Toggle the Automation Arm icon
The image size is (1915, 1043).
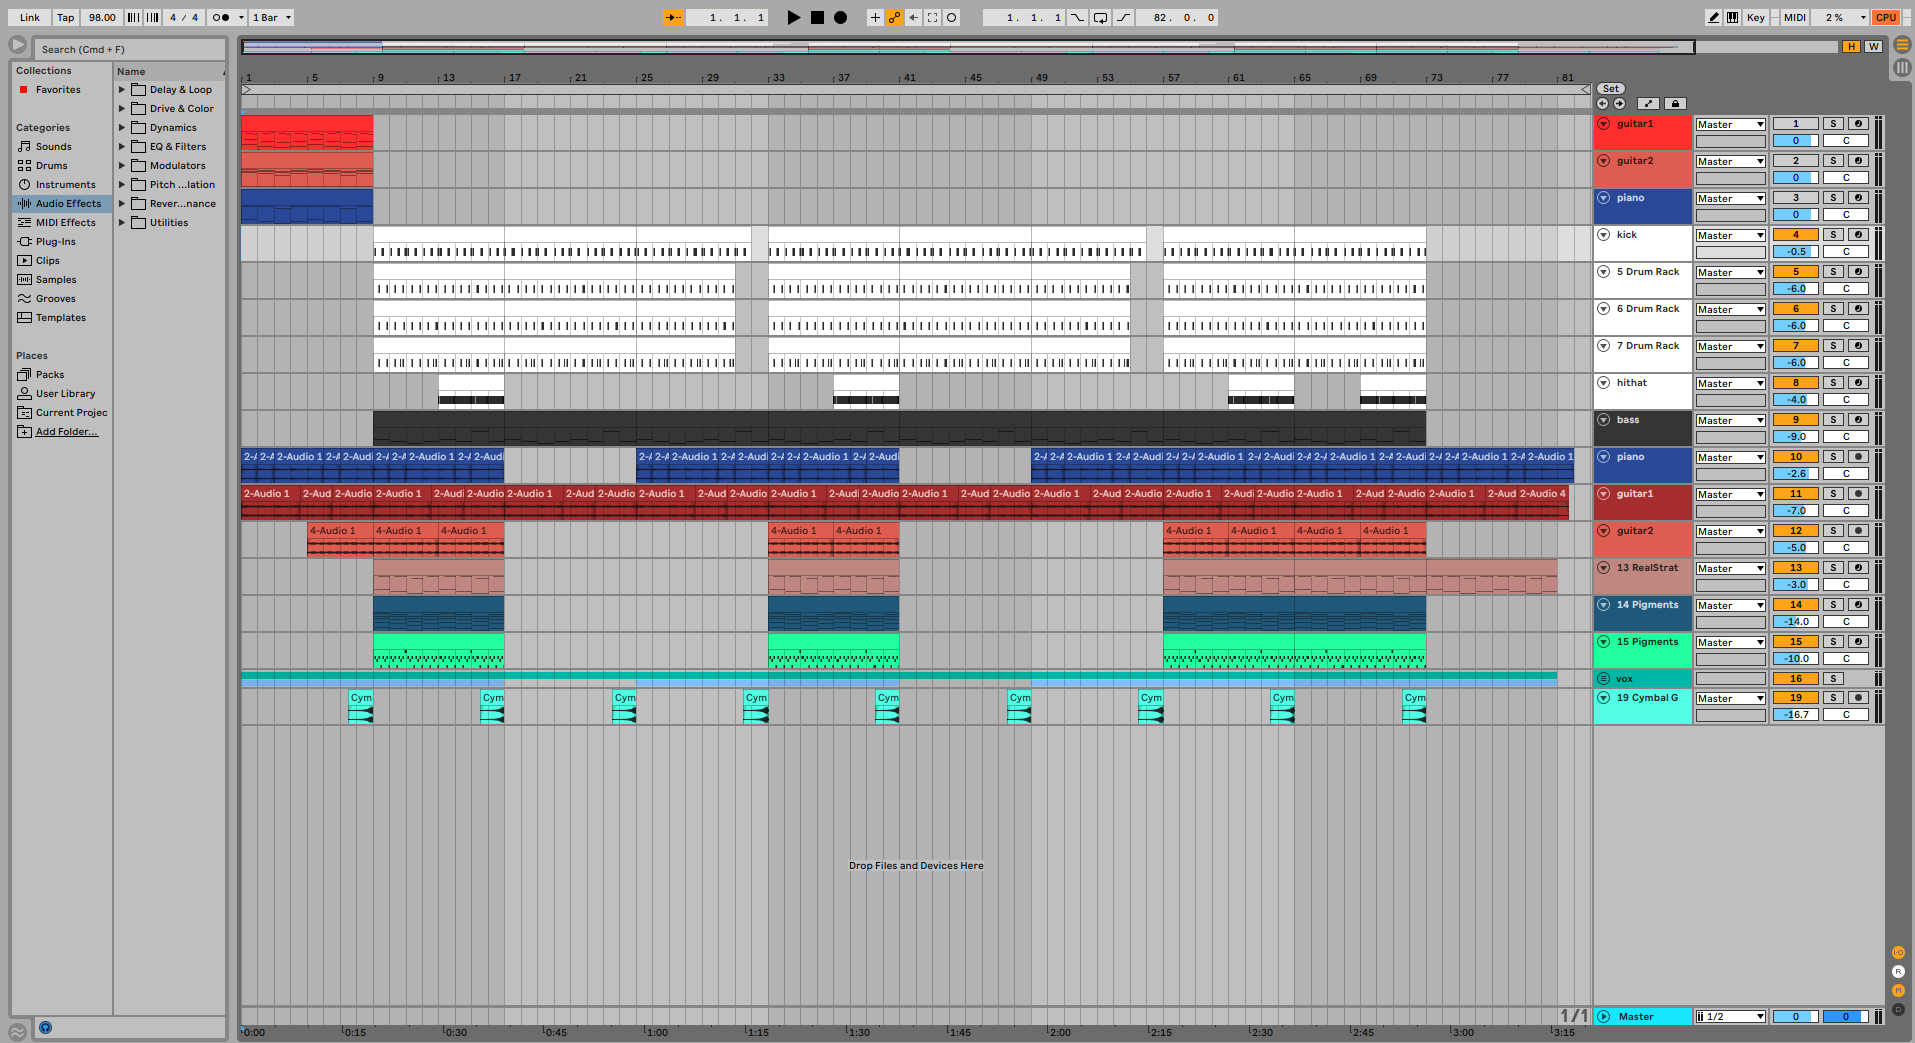click(894, 17)
